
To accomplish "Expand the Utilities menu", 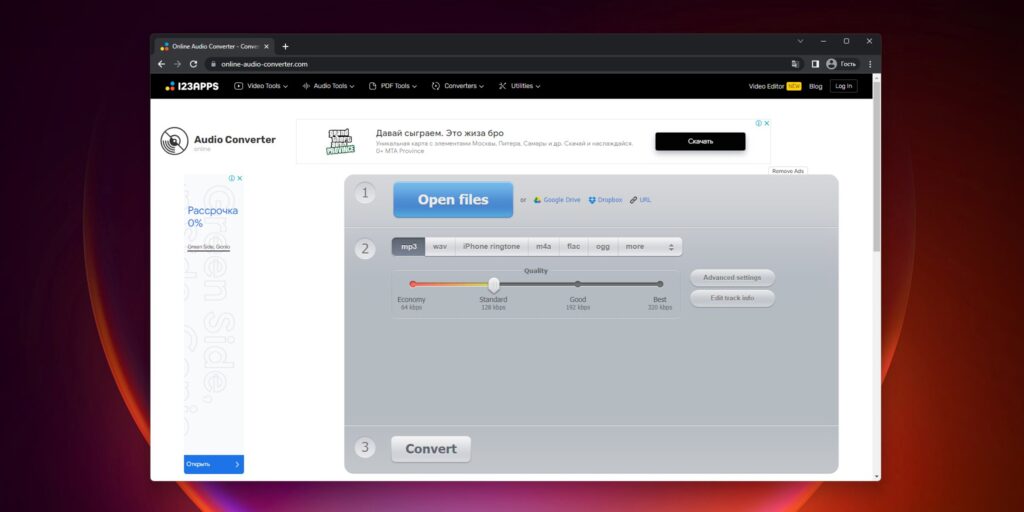I will 519,86.
